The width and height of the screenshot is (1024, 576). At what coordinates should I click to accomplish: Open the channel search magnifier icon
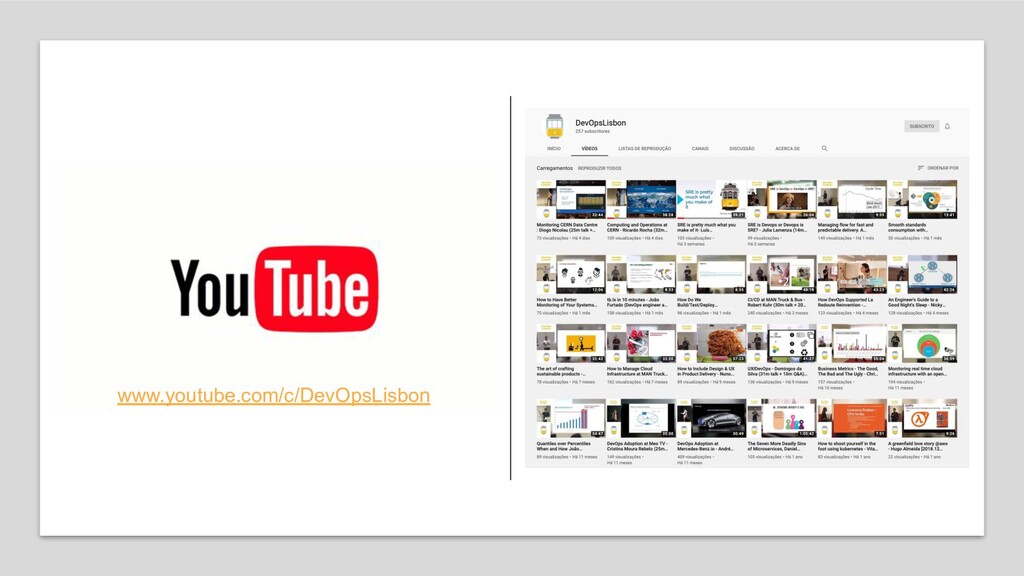click(824, 148)
